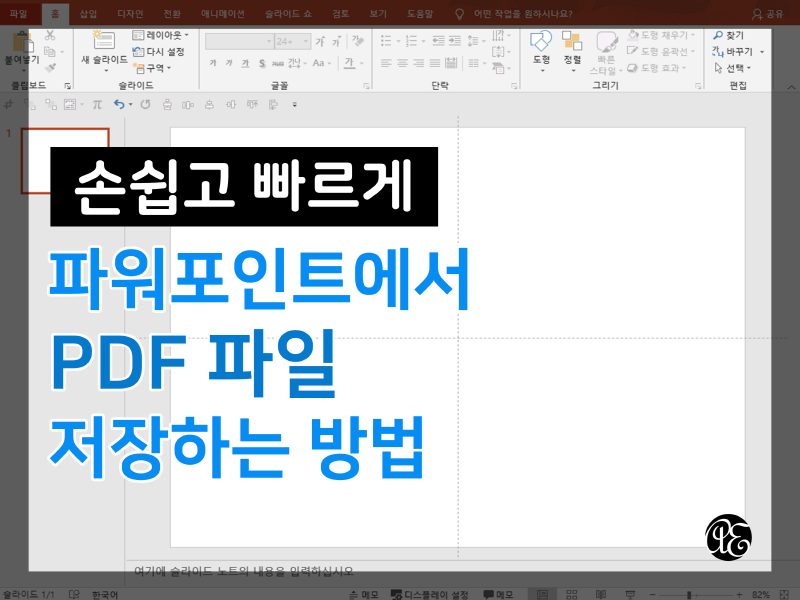The width and height of the screenshot is (800, 600).
Task: Open the font name combo box
Action: point(239,41)
